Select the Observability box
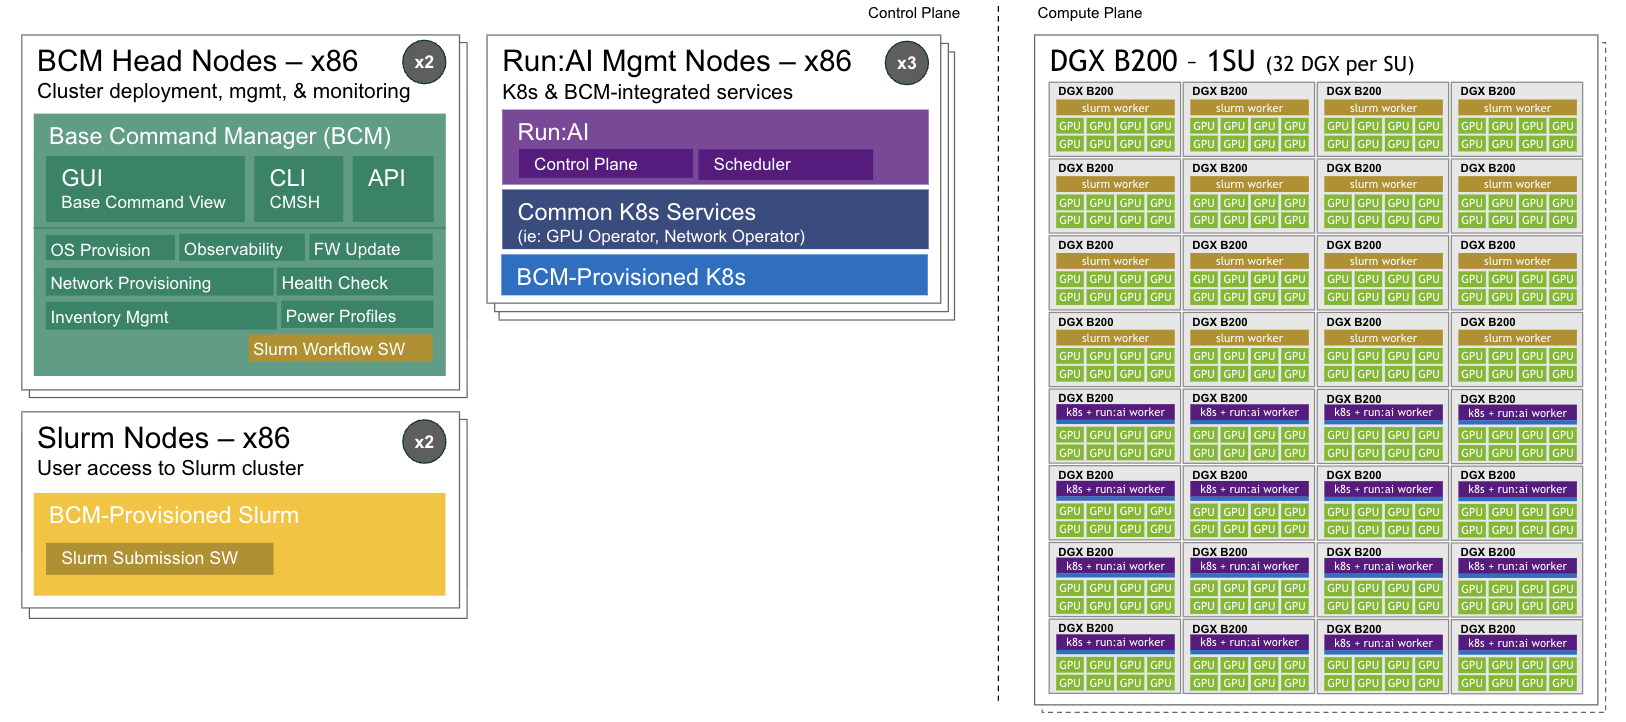The width and height of the screenshot is (1626, 722). click(x=241, y=249)
